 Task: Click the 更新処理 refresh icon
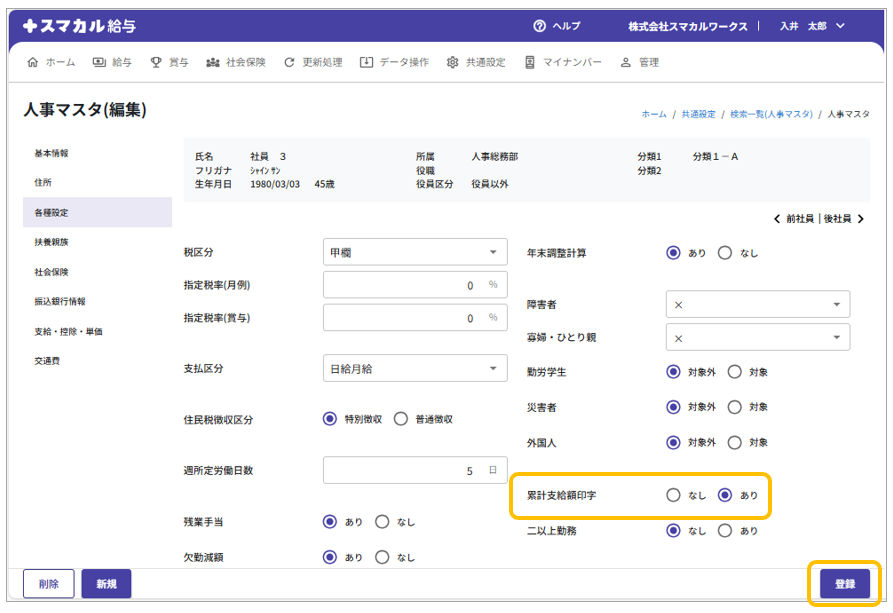(x=289, y=62)
